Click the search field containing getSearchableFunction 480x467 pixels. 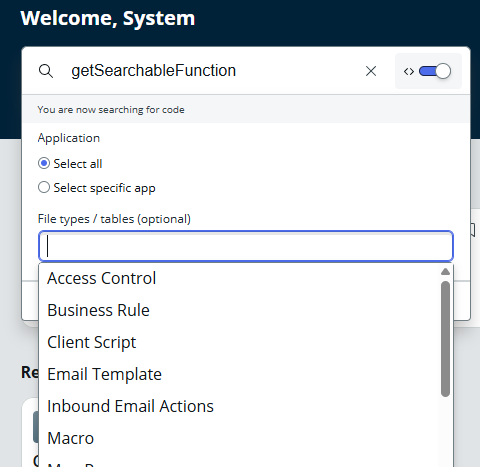[213, 71]
